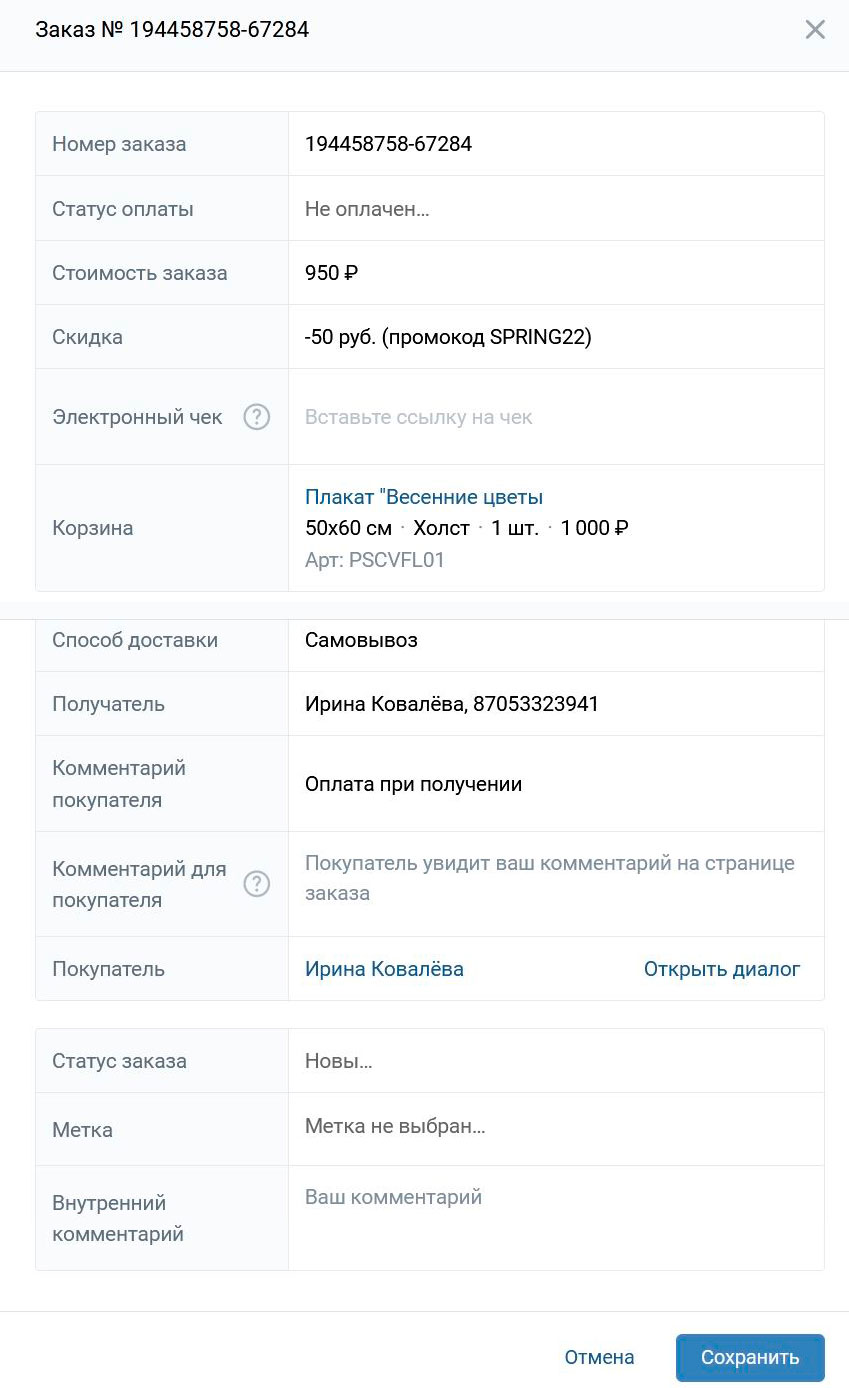
Task: Click the Комментарий для покупателя text field
Action: [x=556, y=884]
